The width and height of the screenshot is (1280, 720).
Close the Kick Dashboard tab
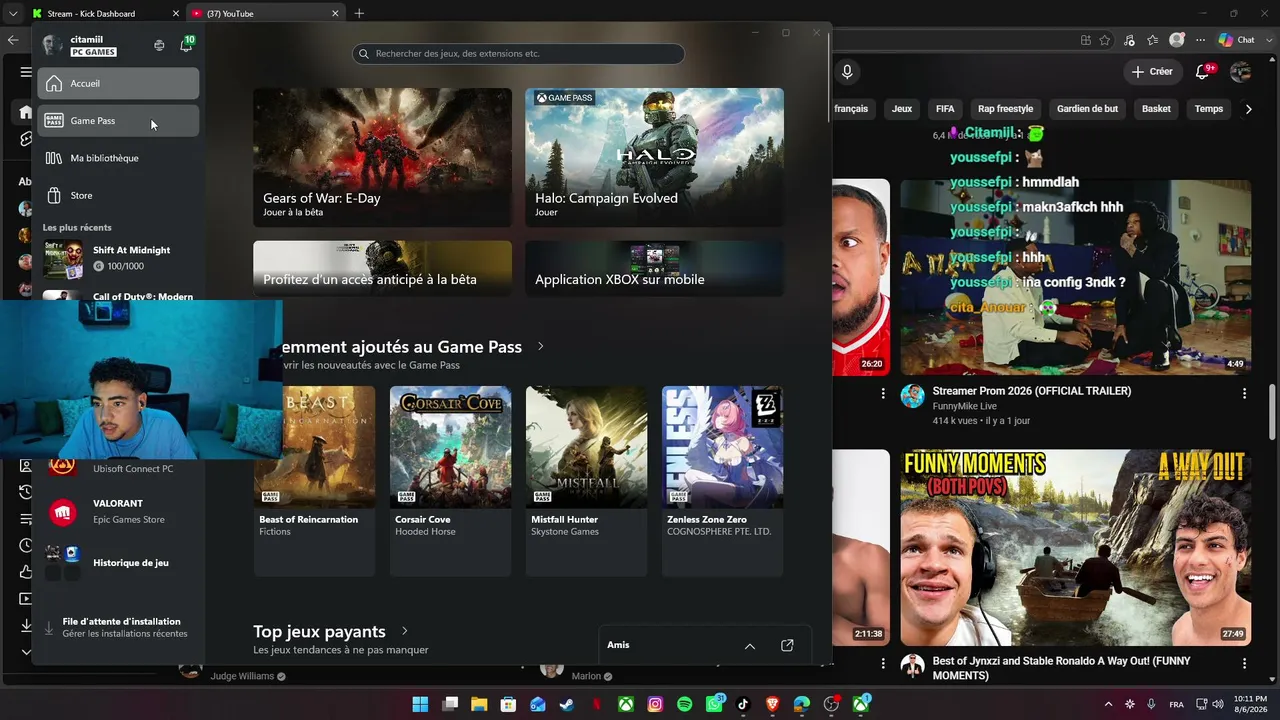point(176,14)
